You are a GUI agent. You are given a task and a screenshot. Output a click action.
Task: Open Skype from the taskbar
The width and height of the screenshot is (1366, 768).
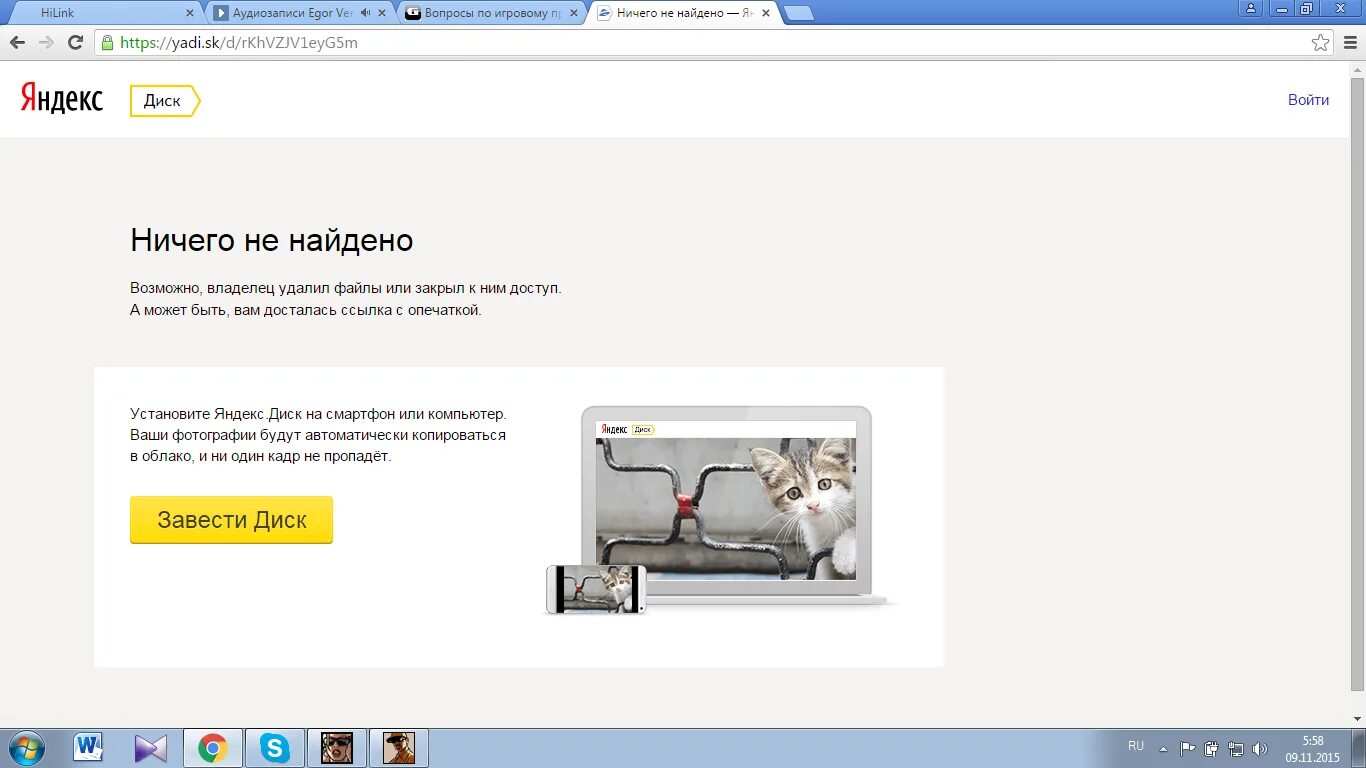point(274,748)
